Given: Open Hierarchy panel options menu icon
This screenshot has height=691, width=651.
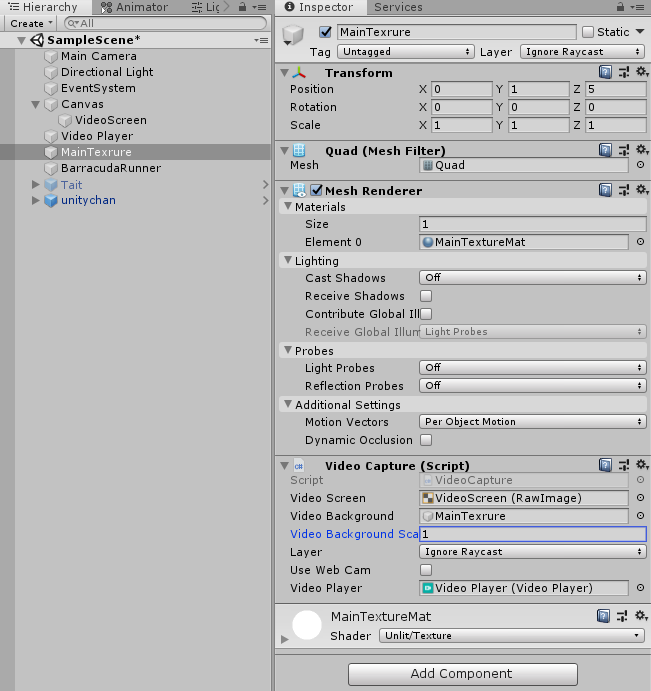Looking at the screenshot, I should (261, 7).
